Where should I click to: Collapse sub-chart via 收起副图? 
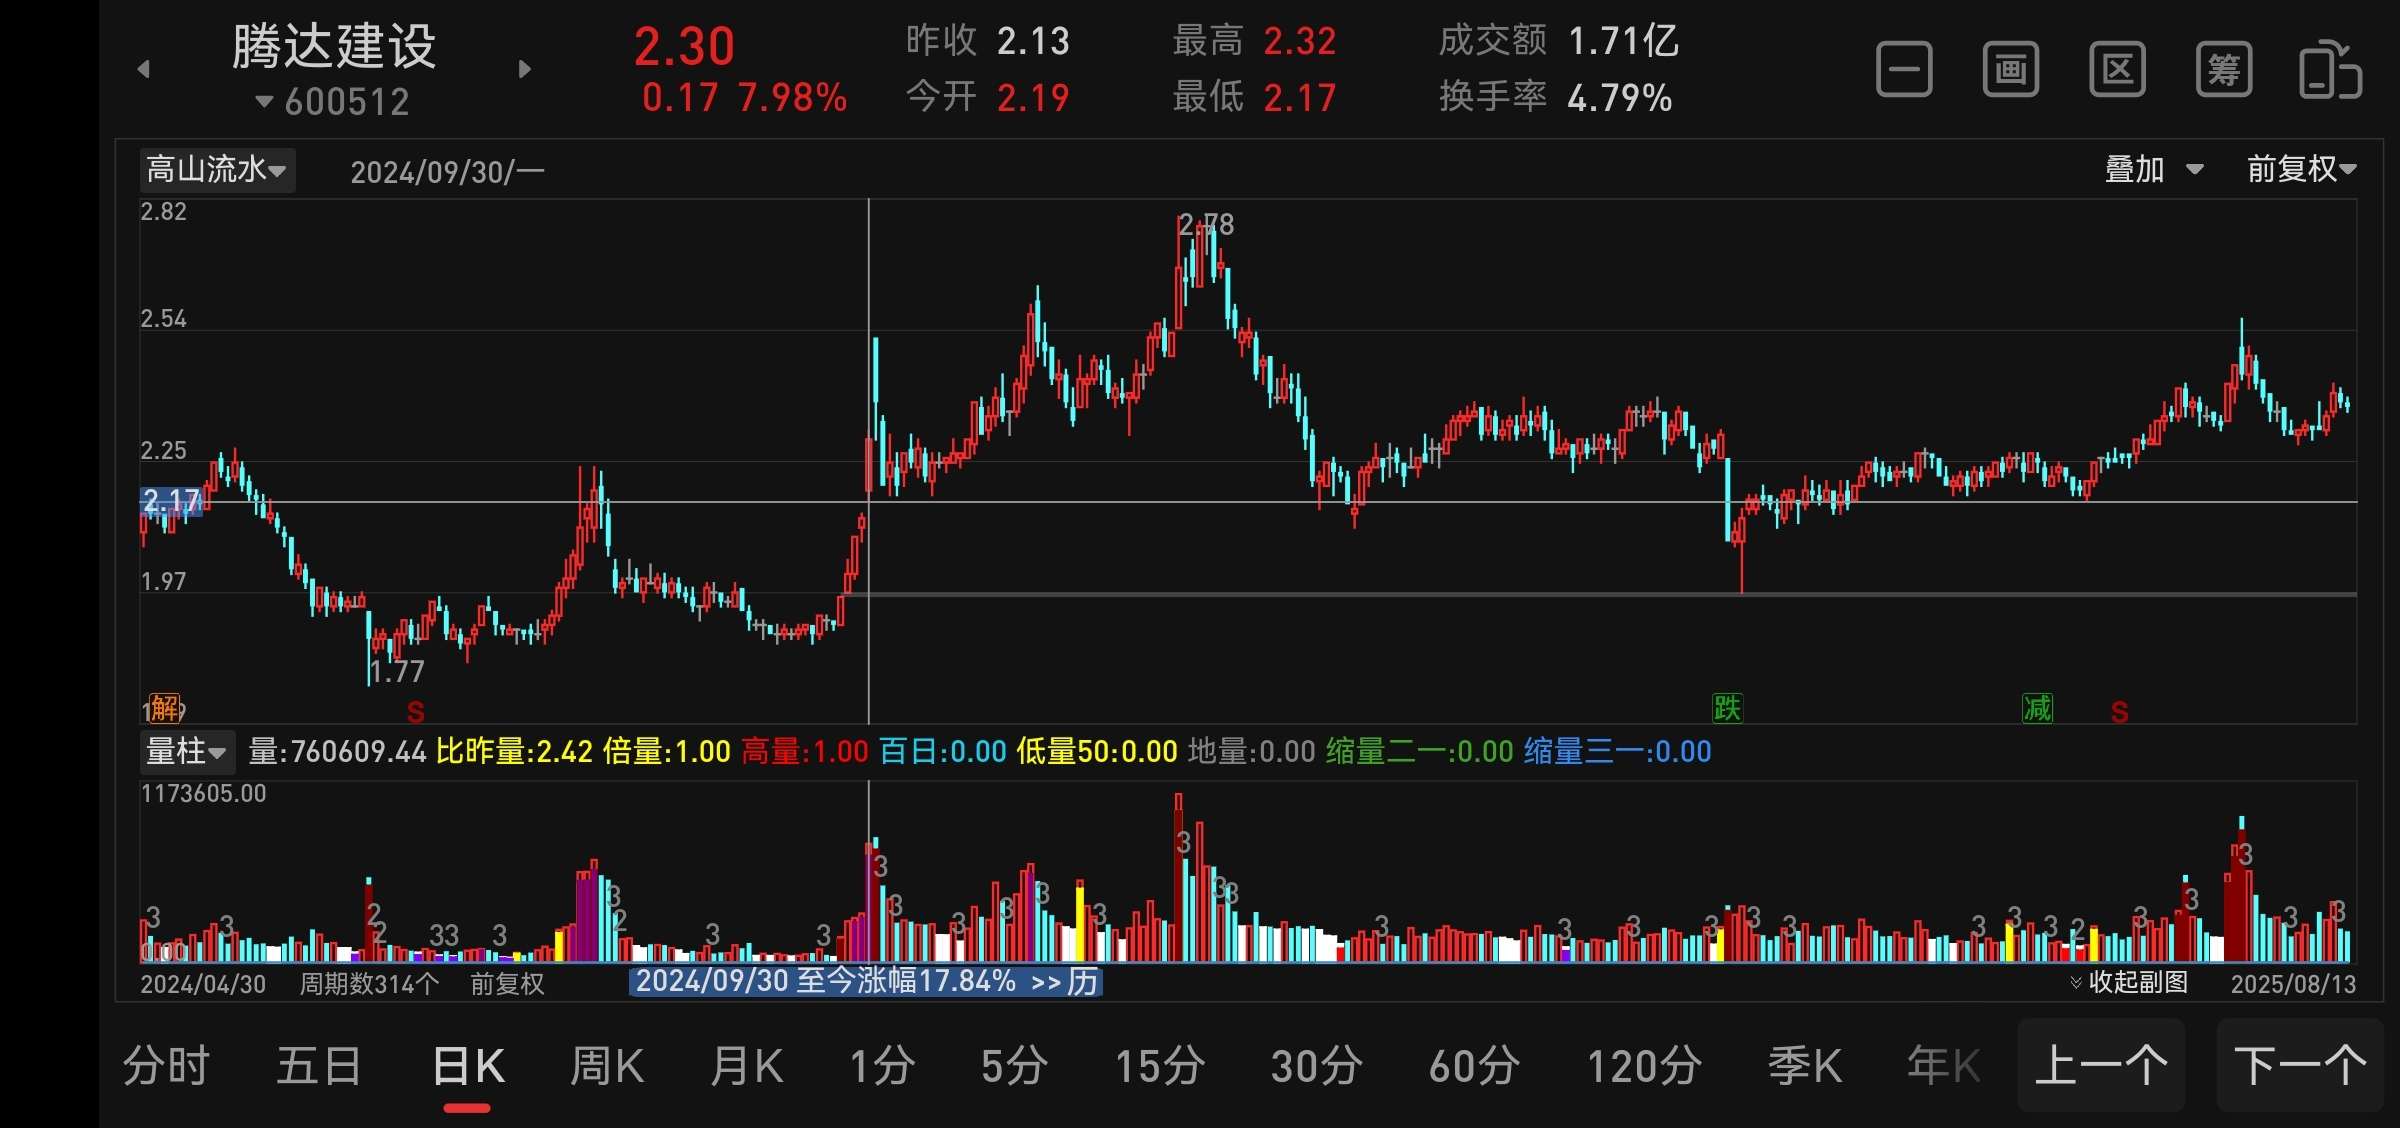point(2129,982)
